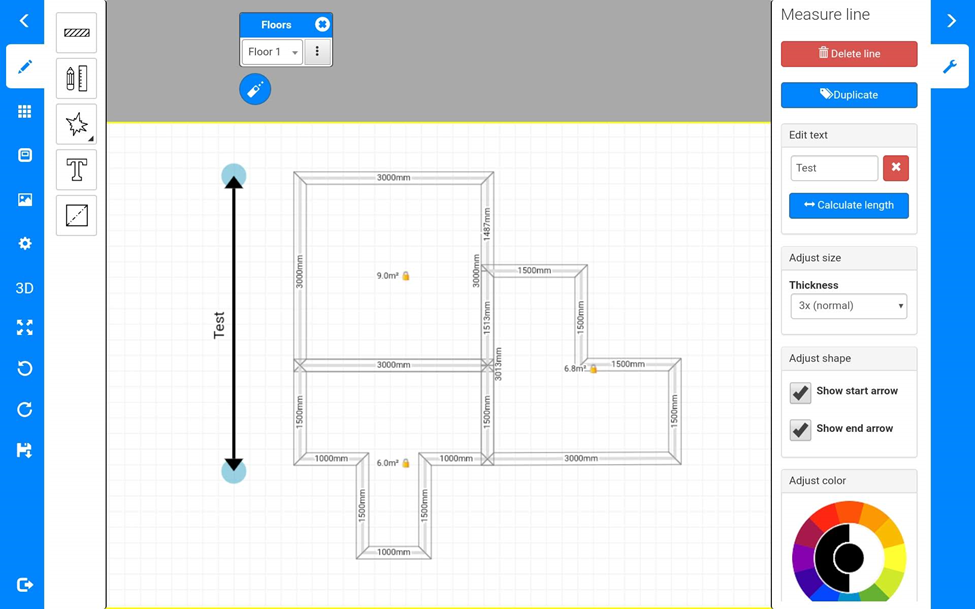Click the Delete line button
Viewport: 975px width, 609px height.
(848, 54)
